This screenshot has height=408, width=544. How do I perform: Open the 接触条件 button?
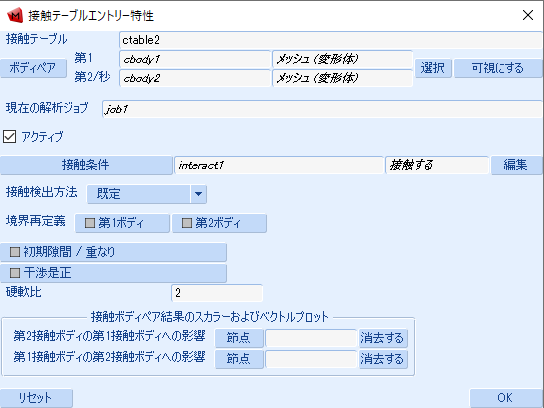[86, 165]
